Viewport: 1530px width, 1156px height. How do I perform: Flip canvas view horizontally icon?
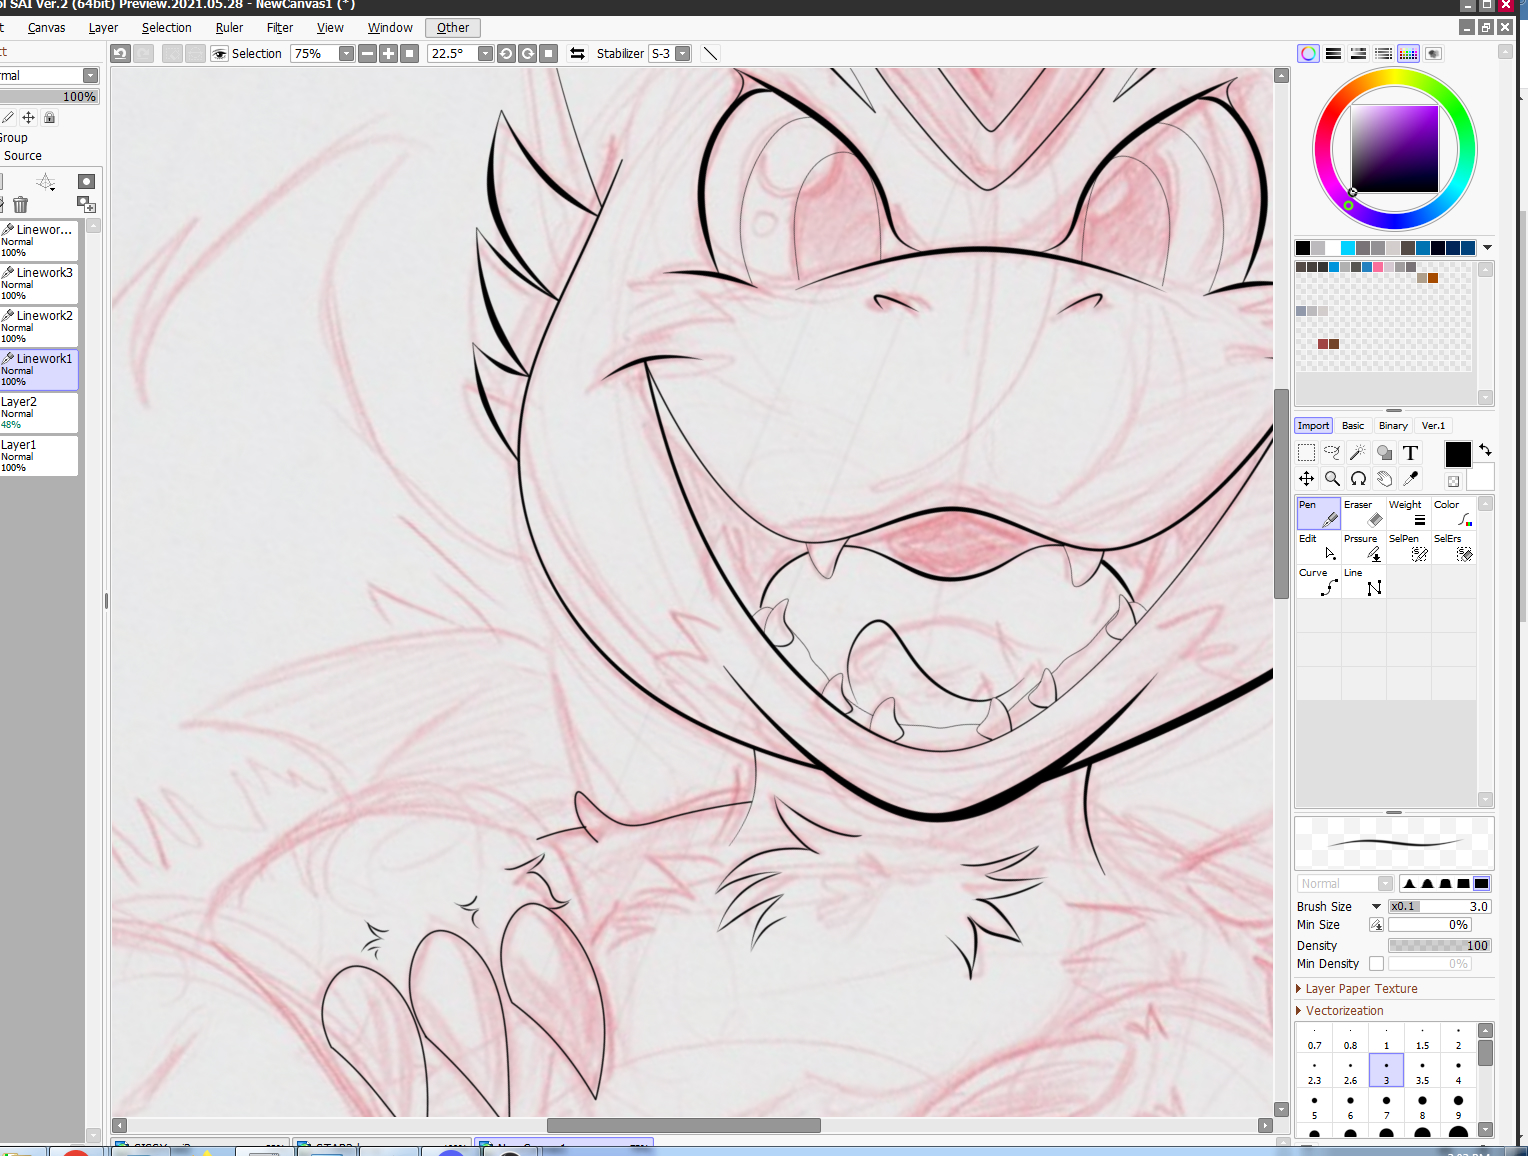point(578,54)
